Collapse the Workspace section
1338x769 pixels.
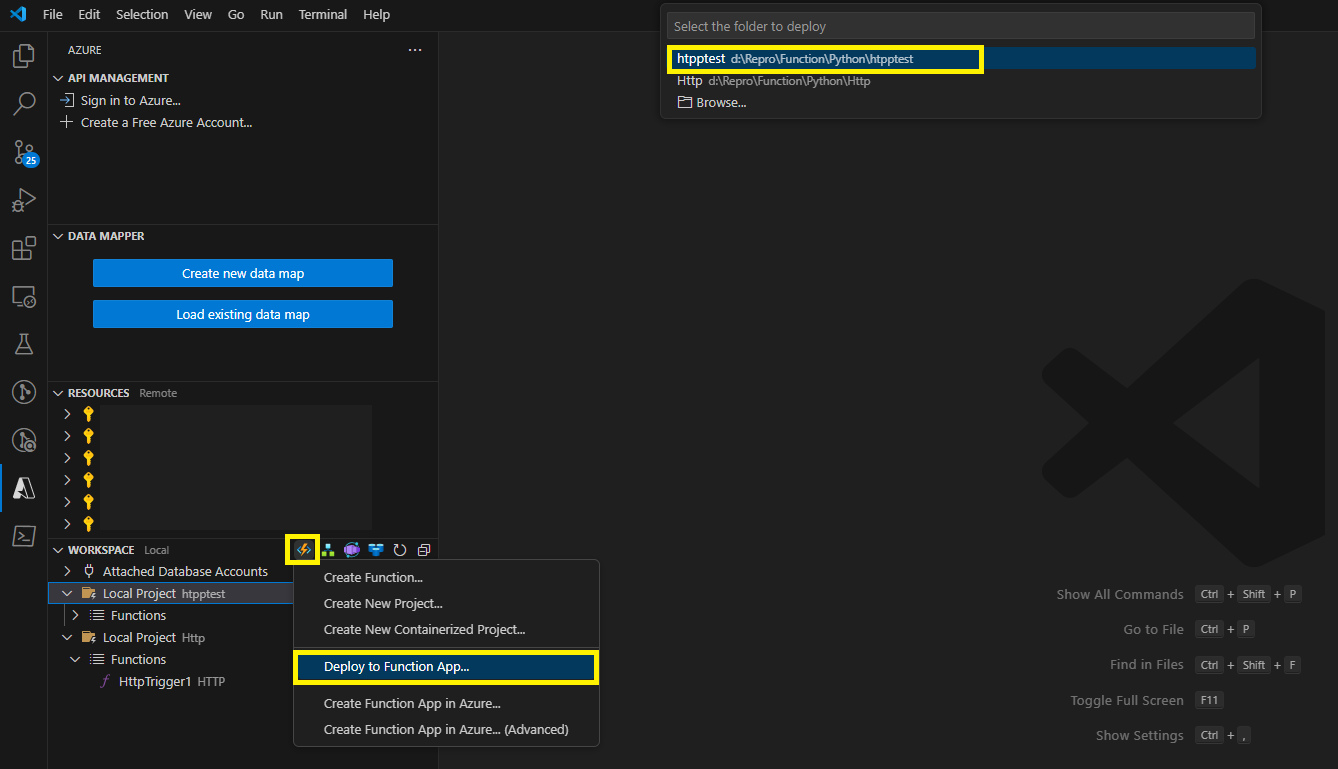[x=58, y=550]
